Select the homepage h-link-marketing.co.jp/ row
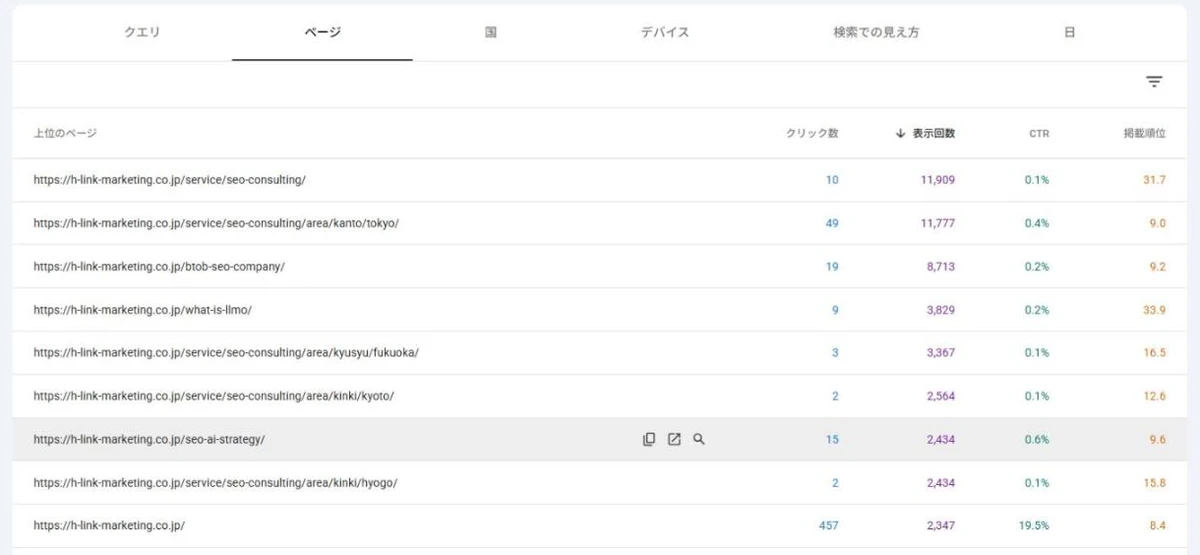1200x555 pixels. (x=600, y=525)
